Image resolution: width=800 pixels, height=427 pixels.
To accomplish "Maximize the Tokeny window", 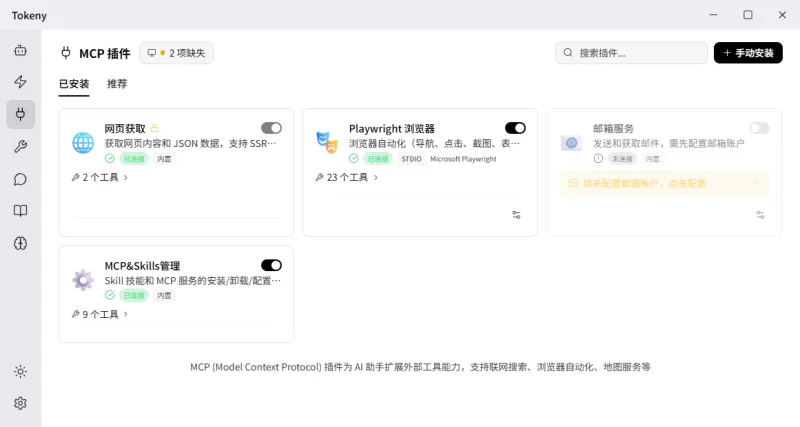I will [x=747, y=15].
